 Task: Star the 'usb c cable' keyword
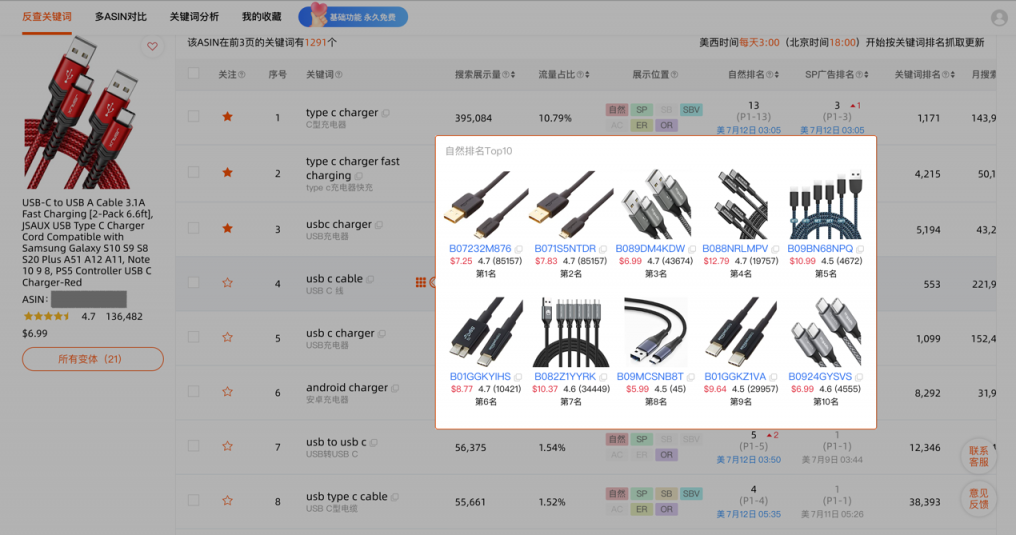click(227, 283)
